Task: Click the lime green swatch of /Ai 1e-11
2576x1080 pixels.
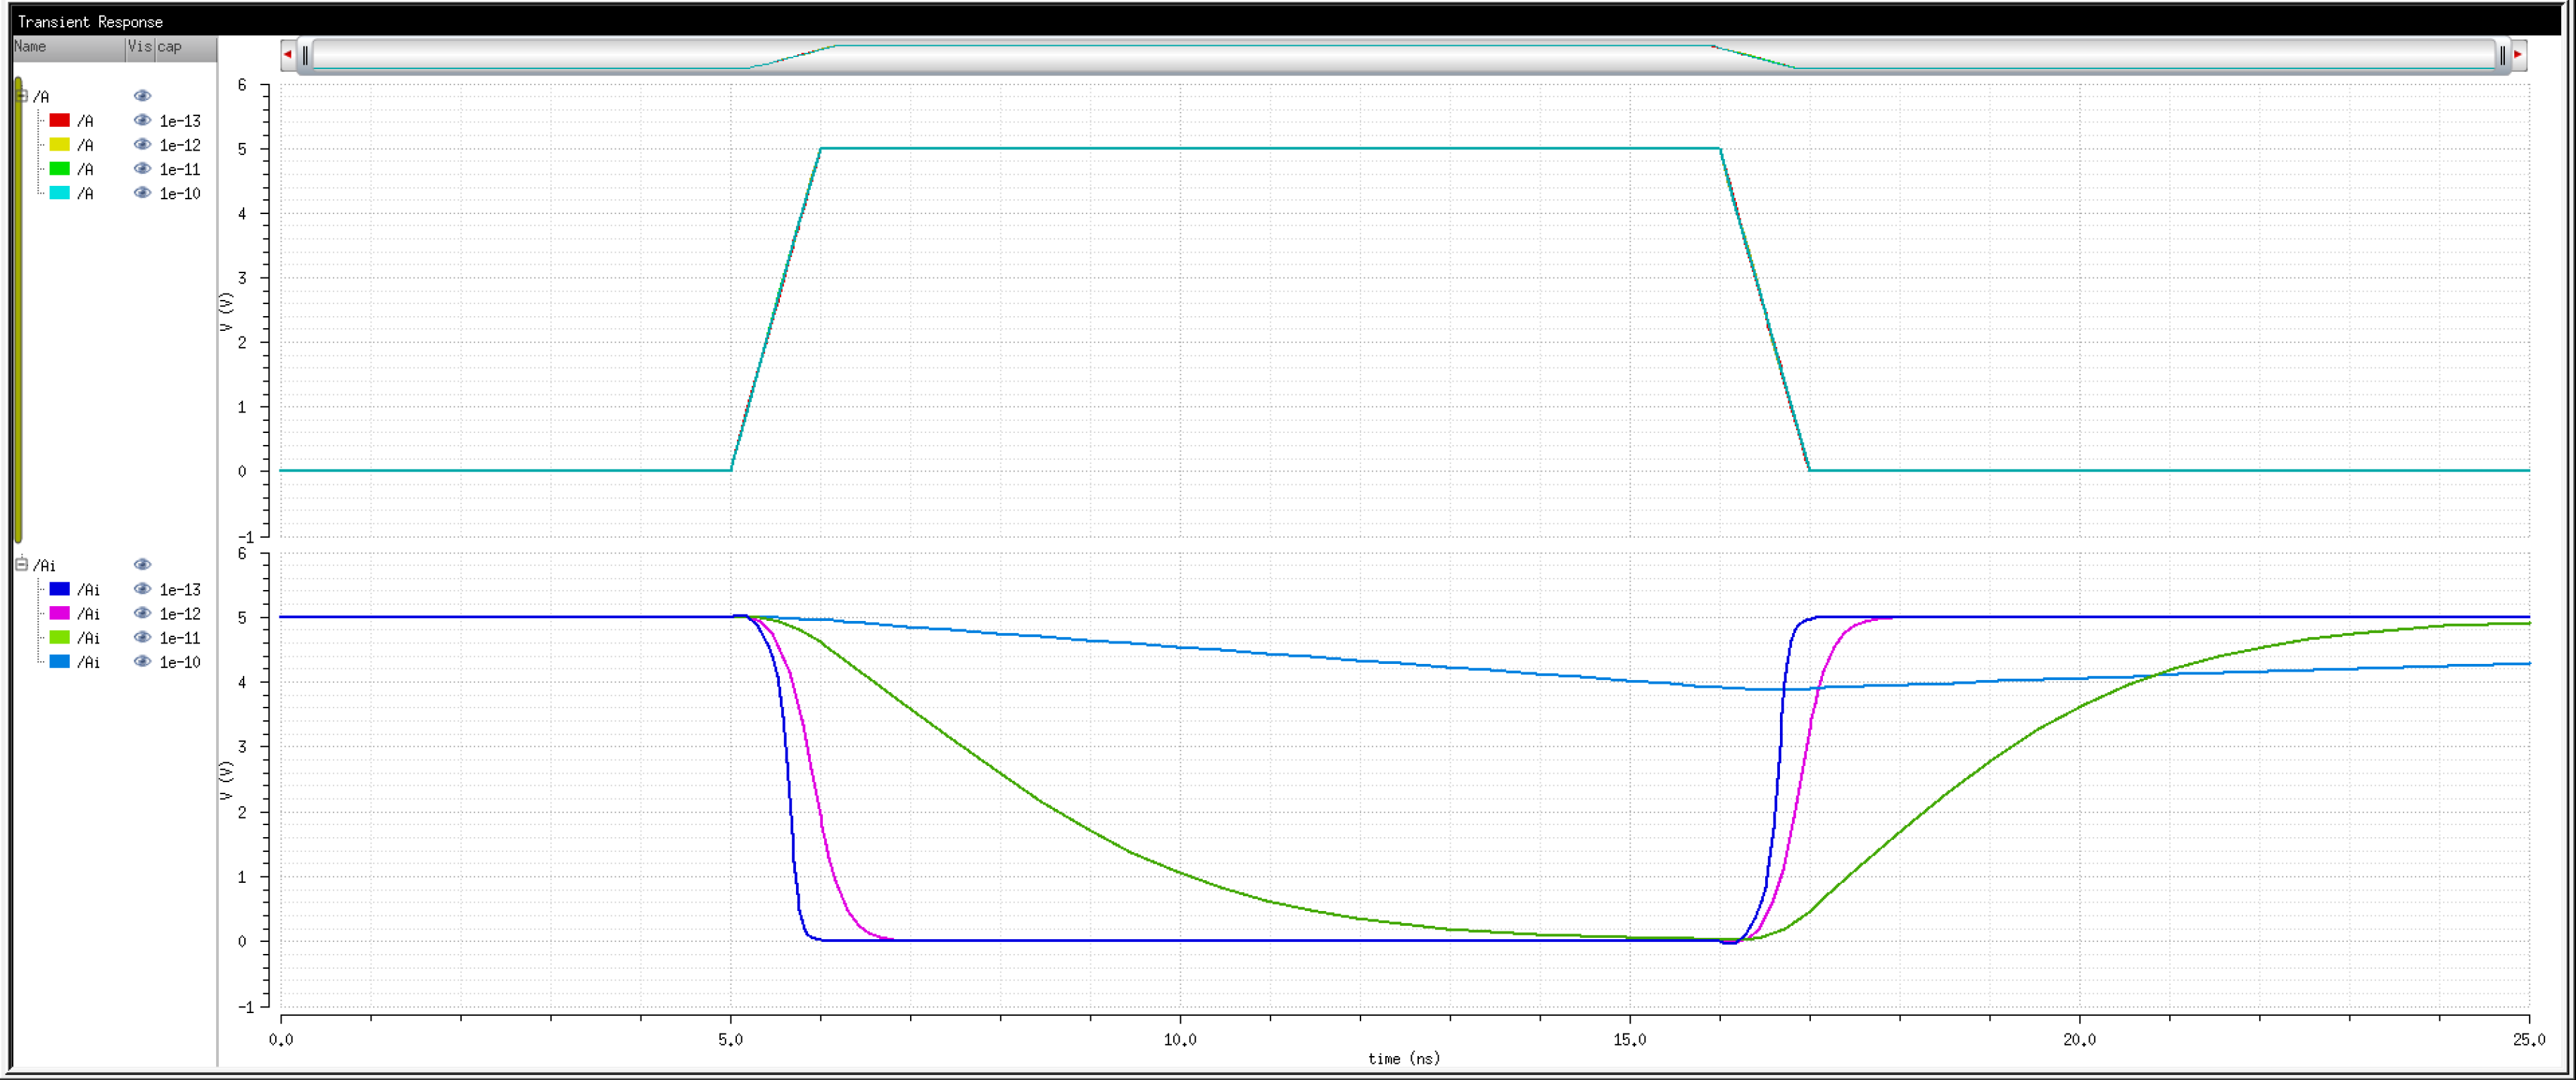Action: [59, 638]
